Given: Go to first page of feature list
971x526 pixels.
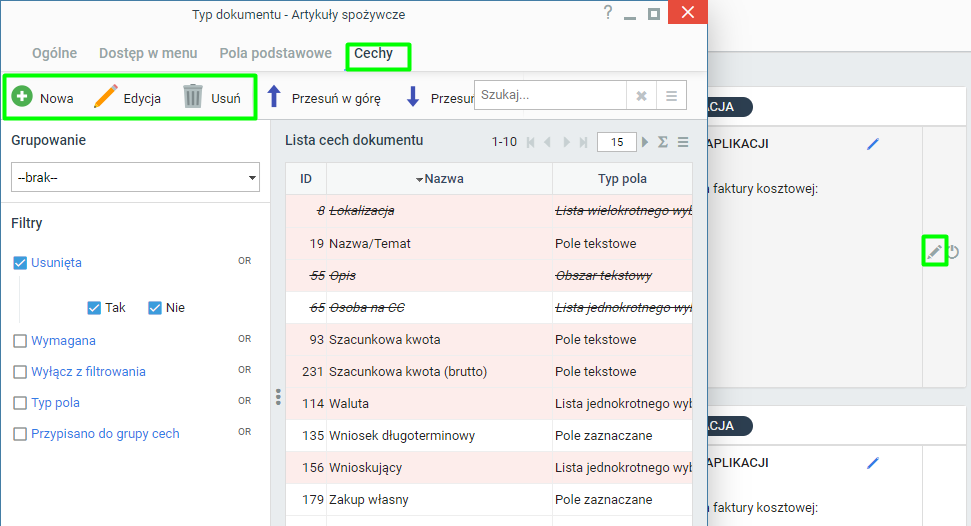Looking at the screenshot, I should coord(531,142).
